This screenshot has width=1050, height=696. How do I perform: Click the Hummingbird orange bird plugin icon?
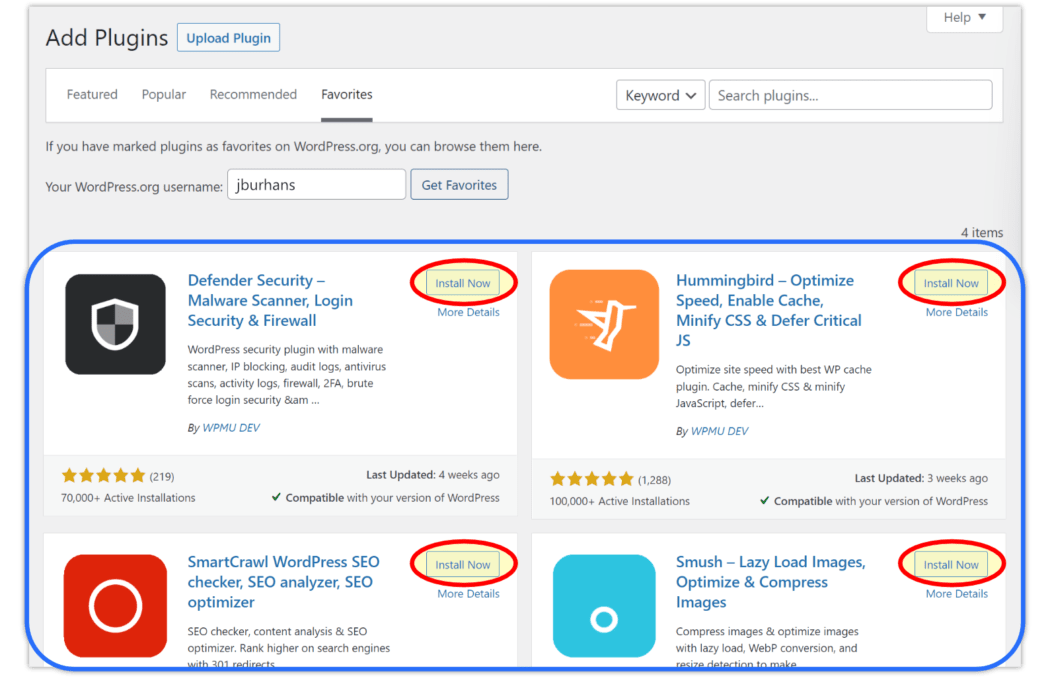604,324
